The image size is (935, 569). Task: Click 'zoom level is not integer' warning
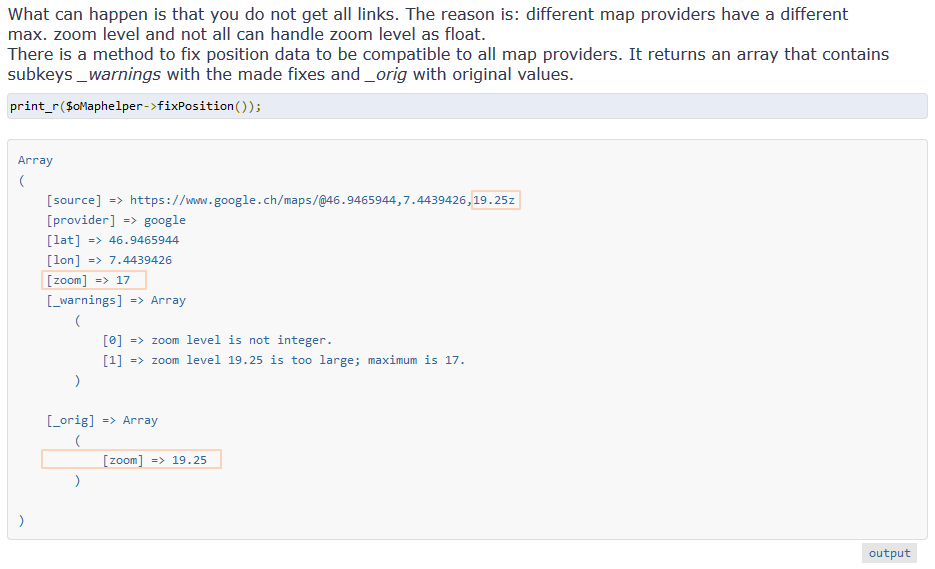click(217, 340)
